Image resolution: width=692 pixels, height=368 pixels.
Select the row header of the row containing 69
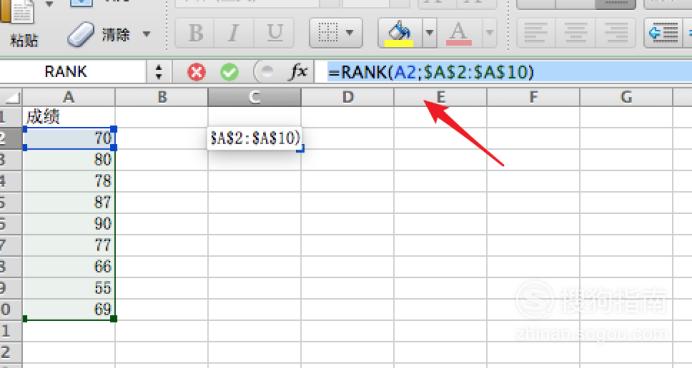11,309
